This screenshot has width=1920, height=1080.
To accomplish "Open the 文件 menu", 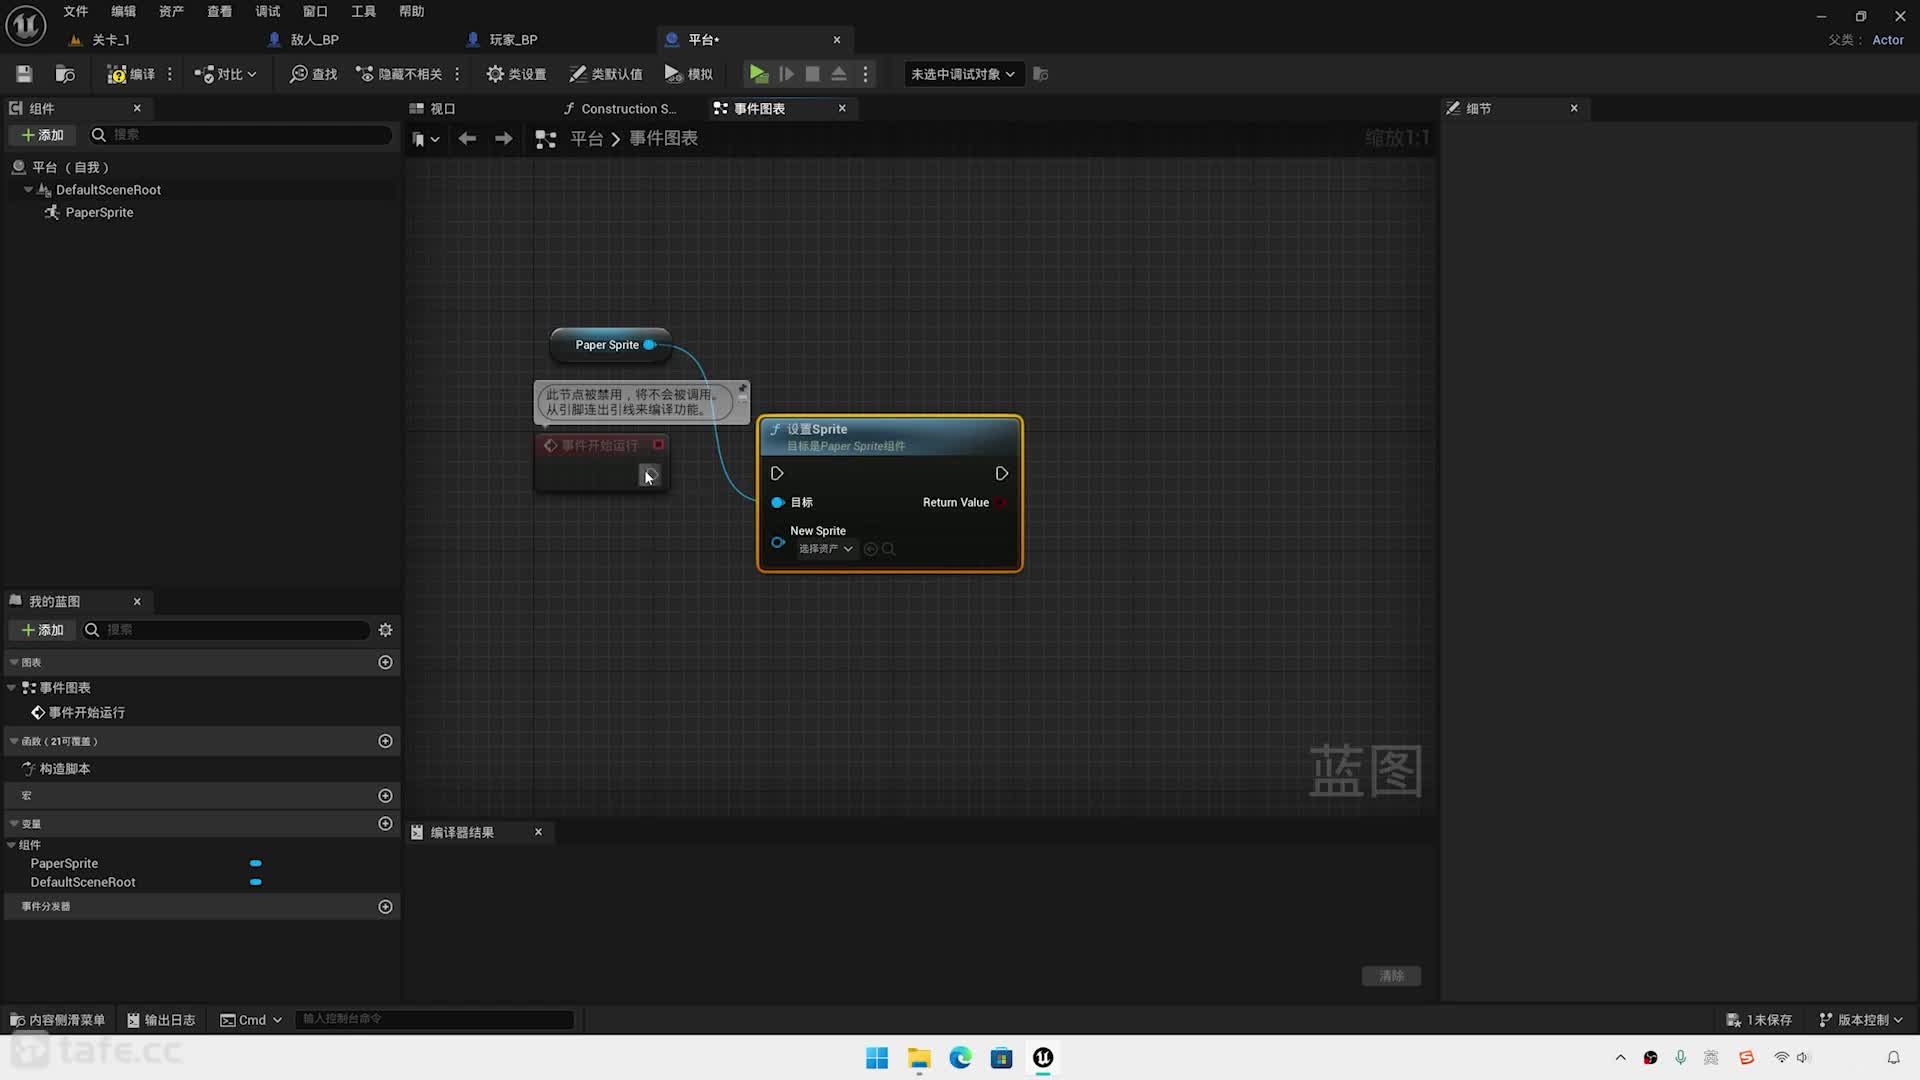I will (x=76, y=11).
